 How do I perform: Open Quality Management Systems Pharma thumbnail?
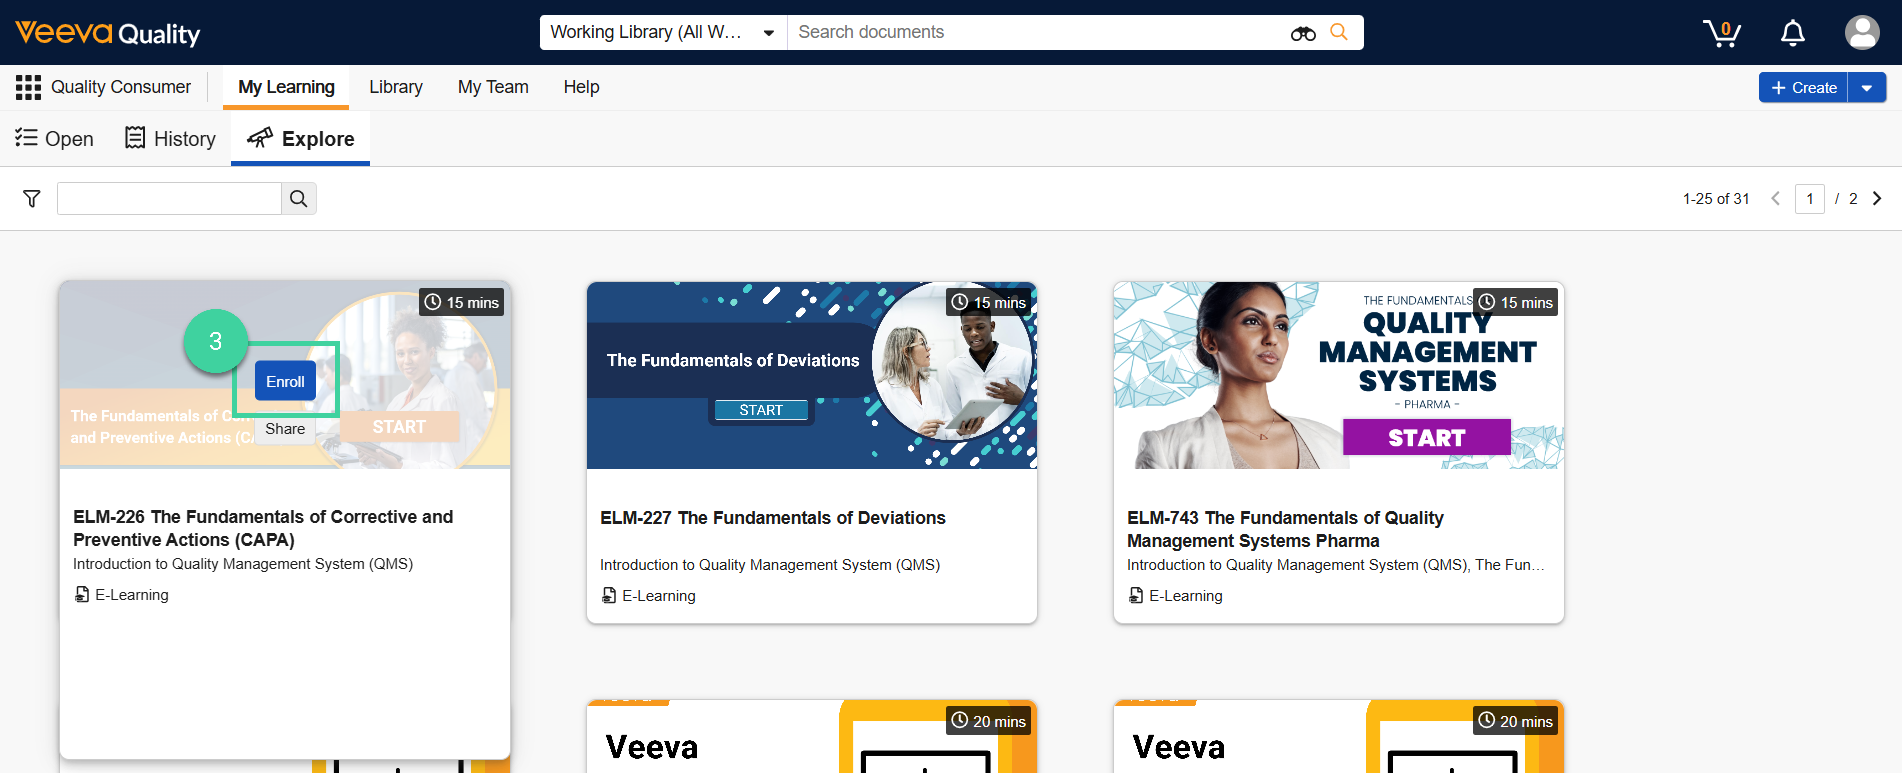pyautogui.click(x=1338, y=375)
